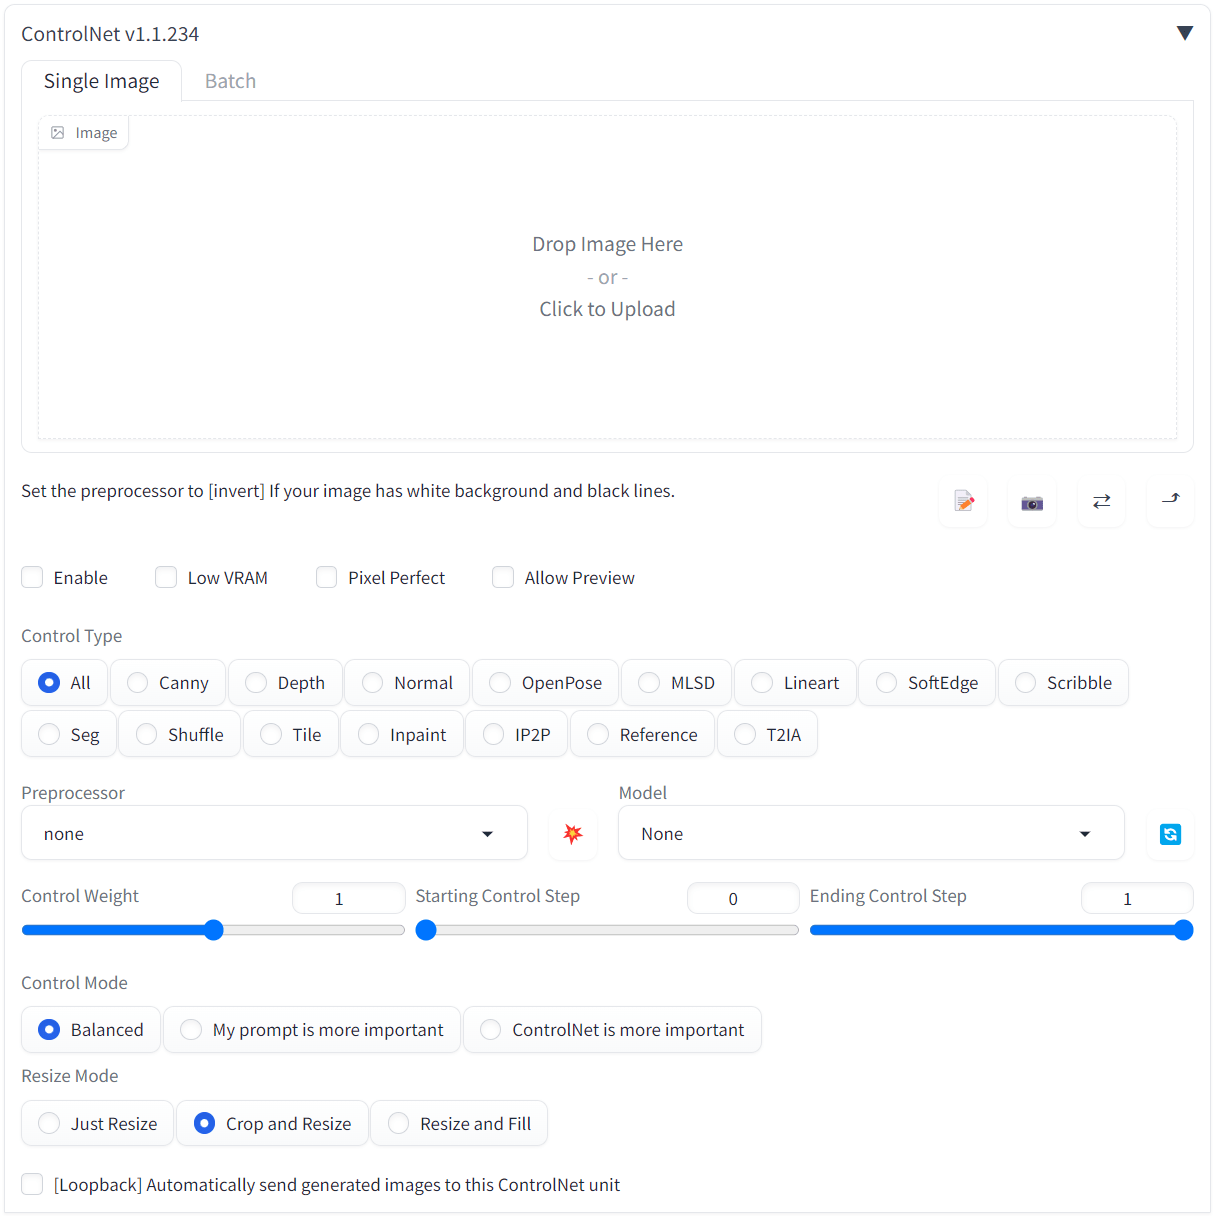Select the Balanced control mode
Viewport: 1215px width, 1216px height.
coord(91,1030)
